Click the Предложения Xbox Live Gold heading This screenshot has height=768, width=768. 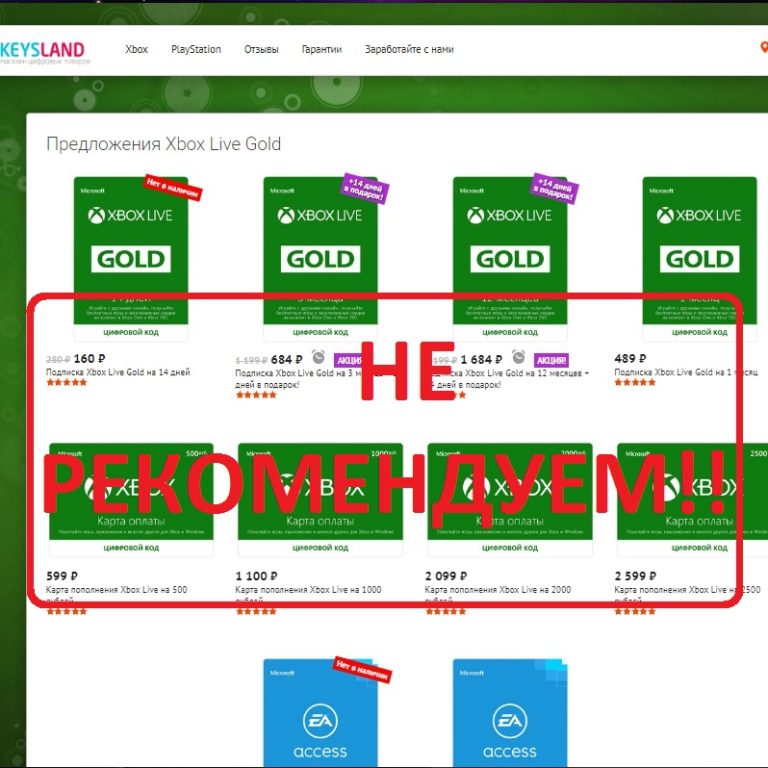[x=164, y=144]
